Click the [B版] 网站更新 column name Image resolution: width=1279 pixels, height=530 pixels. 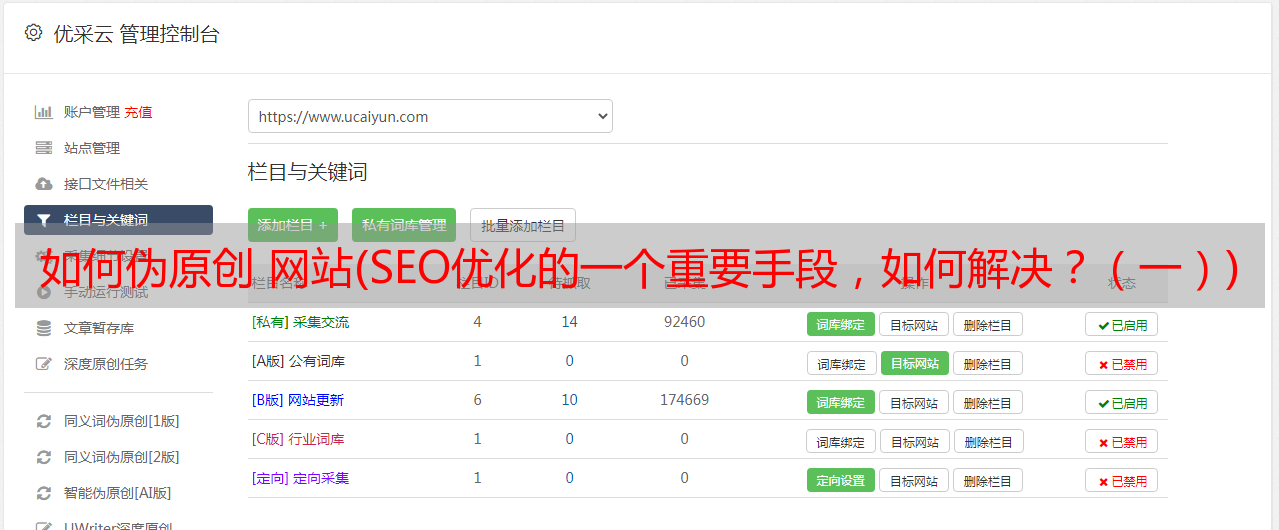click(298, 400)
